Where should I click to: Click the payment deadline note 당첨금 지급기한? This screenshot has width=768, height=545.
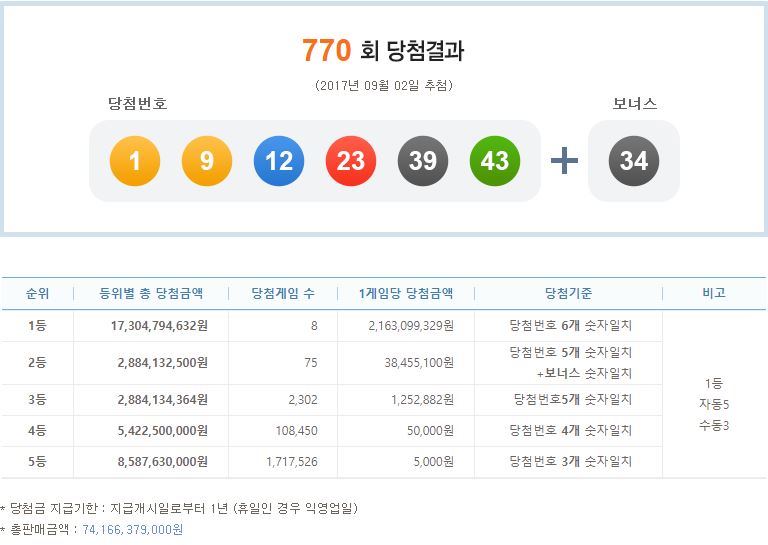click(179, 508)
